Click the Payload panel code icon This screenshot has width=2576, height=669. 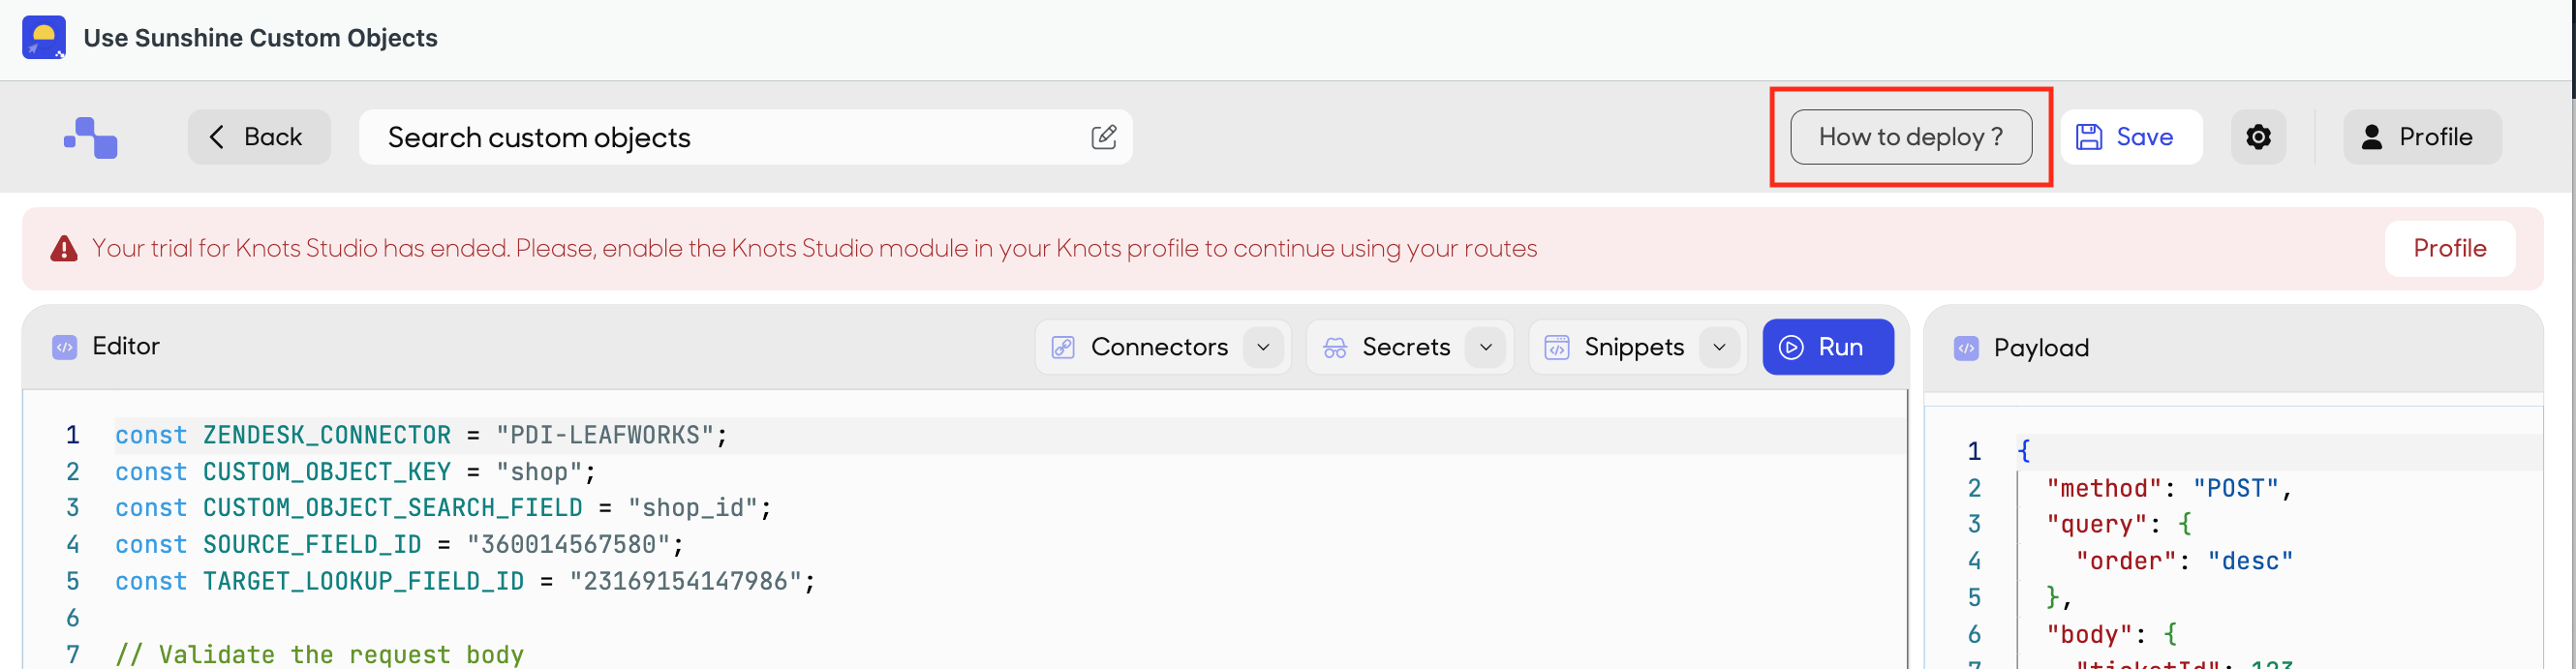(x=1966, y=348)
